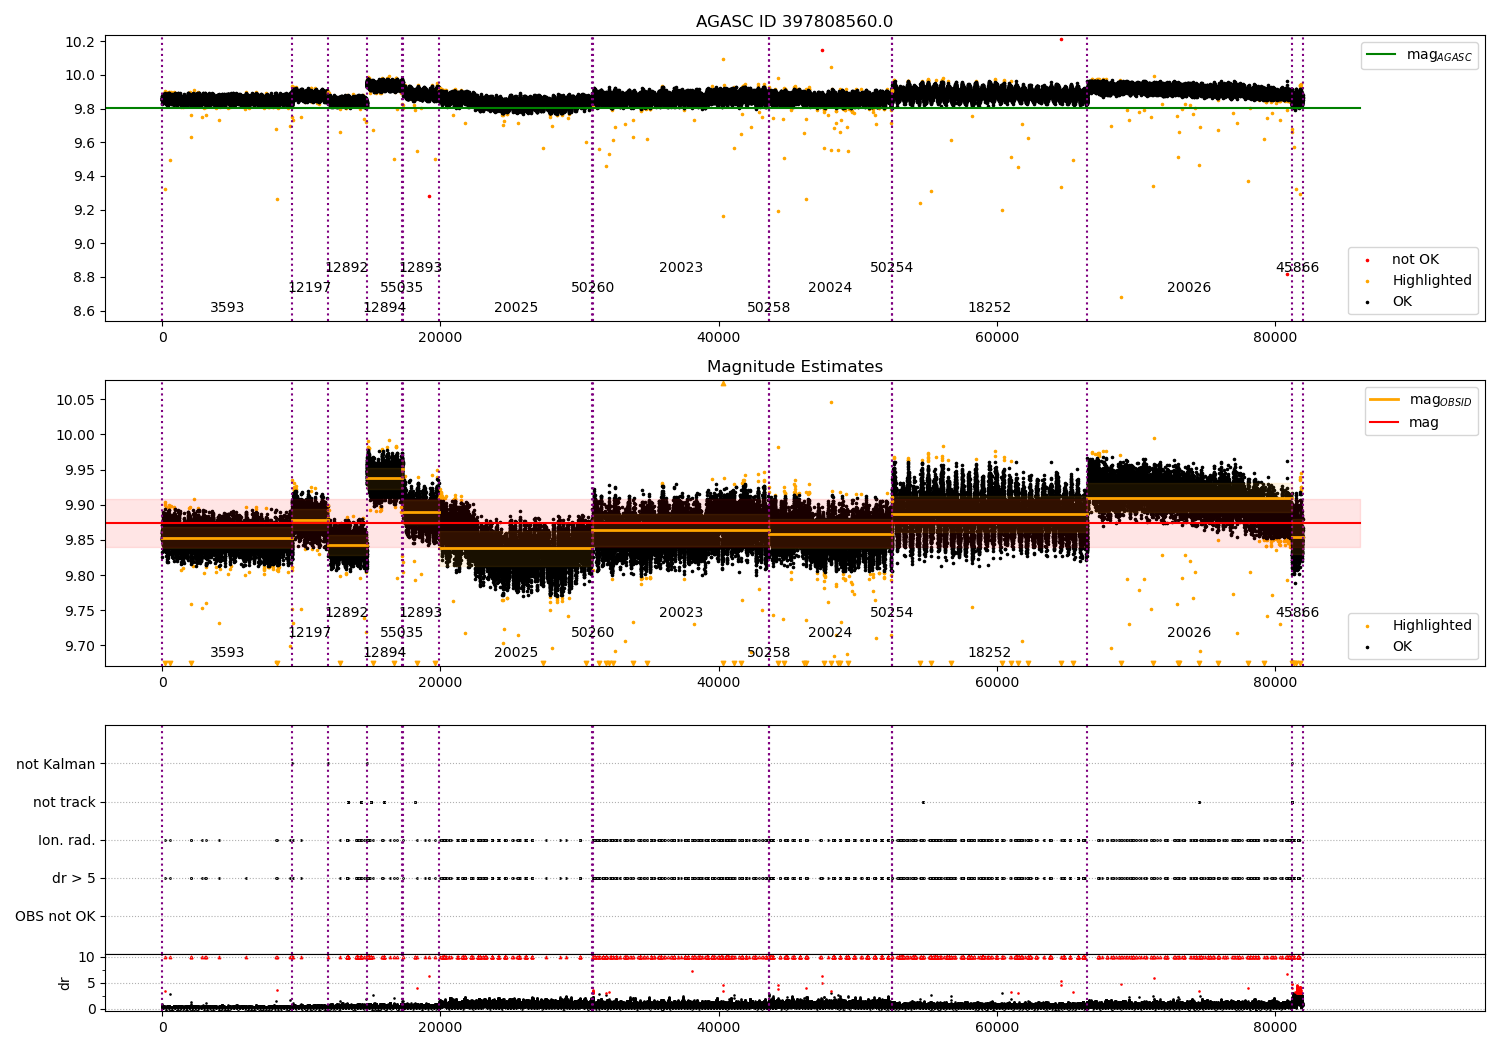Select 'not OK' legend entry in top plot
1500x1050 pixels.
[x=1401, y=260]
